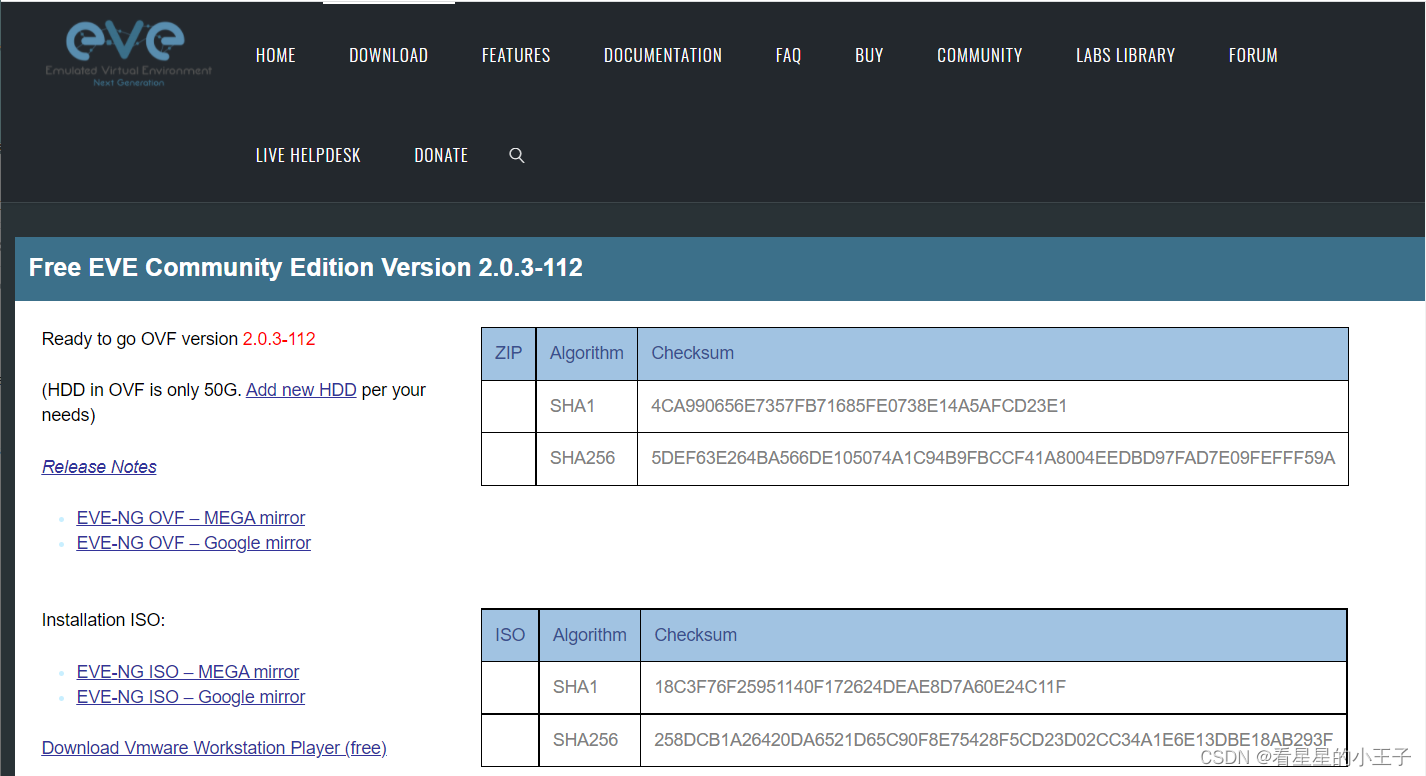Follow the Add new HDD link
This screenshot has width=1426, height=776.
(x=301, y=390)
